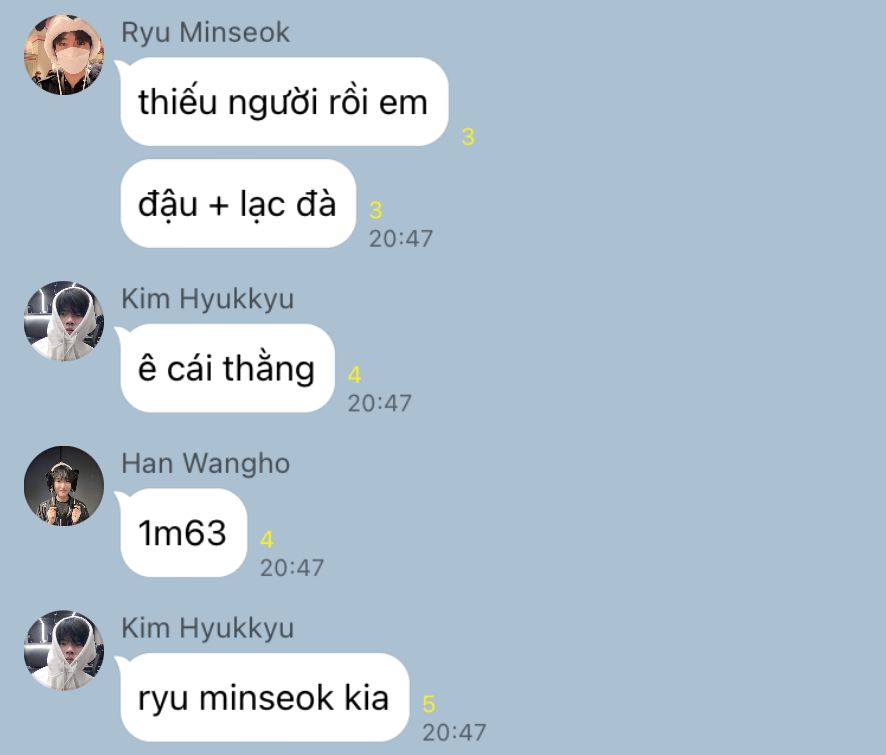Tap read count 4 beside 'ê cái thằng'
Screen dimensions: 886x755
point(354,375)
